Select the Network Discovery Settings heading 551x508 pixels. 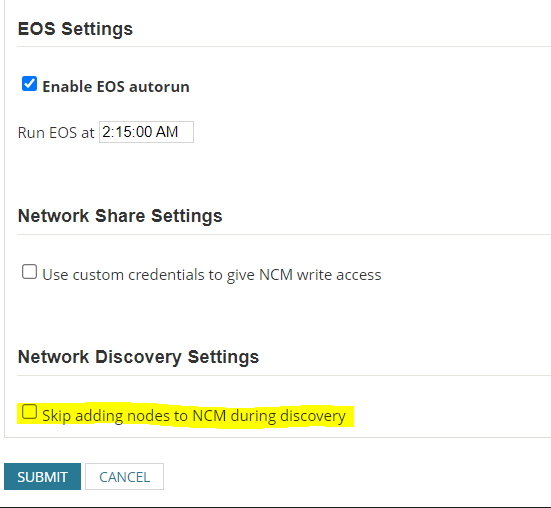[138, 357]
